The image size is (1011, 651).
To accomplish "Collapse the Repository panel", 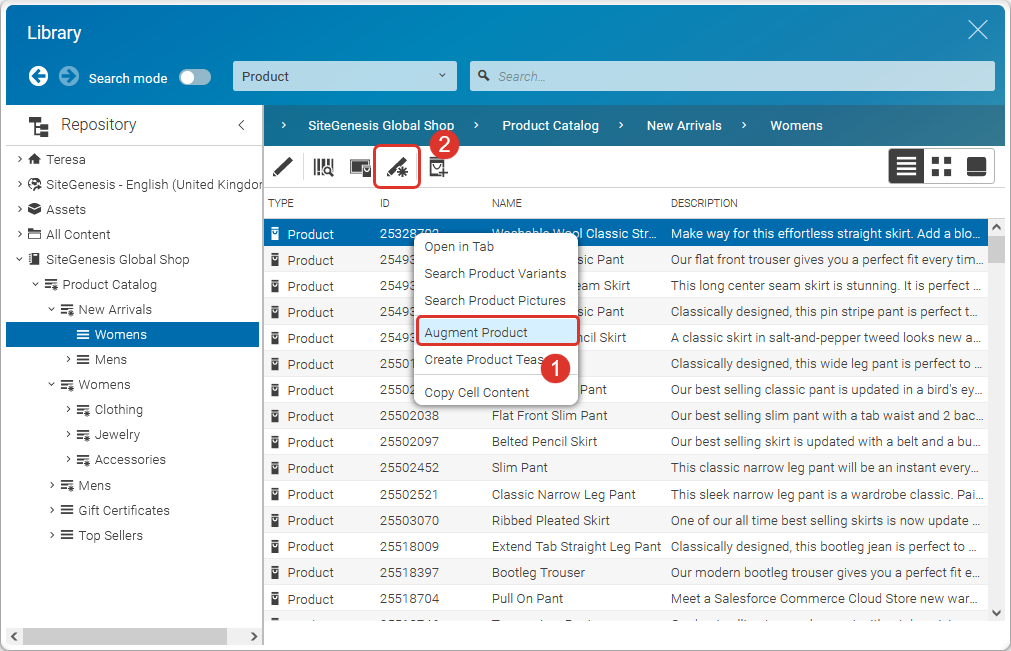I will [241, 125].
